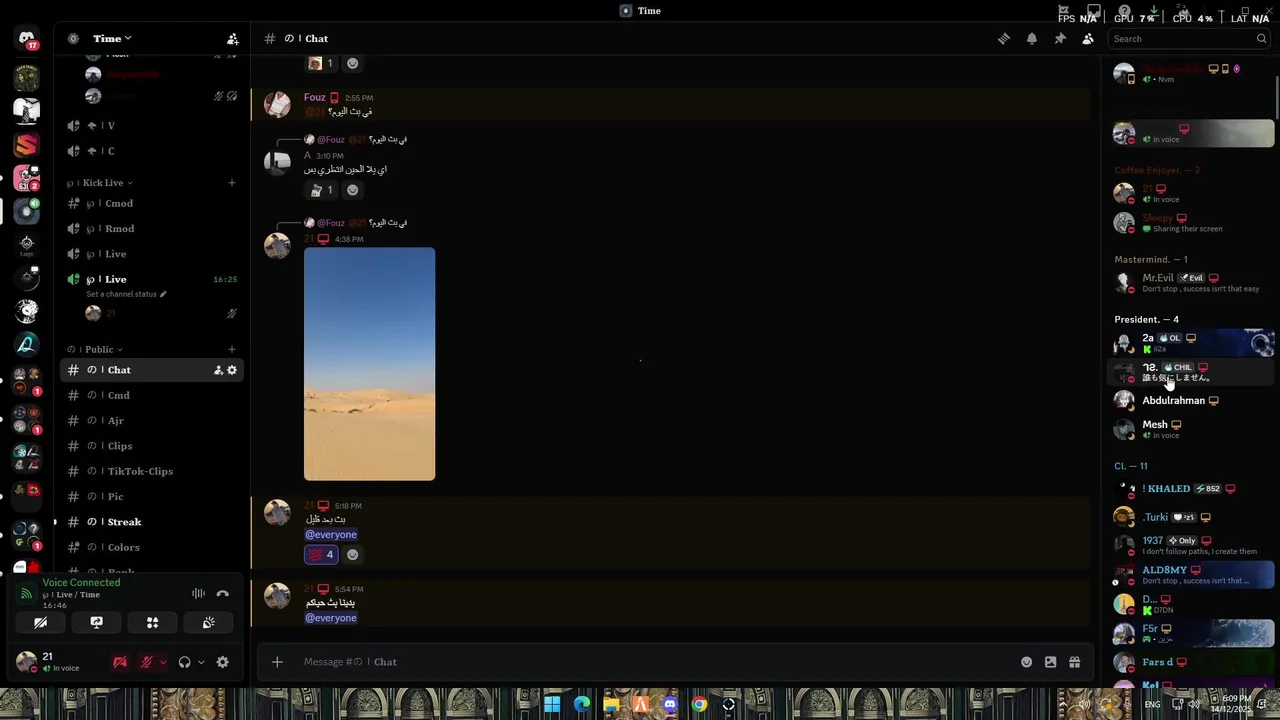Open Windows Start menu
Image resolution: width=1280 pixels, height=720 pixels.
(x=552, y=704)
